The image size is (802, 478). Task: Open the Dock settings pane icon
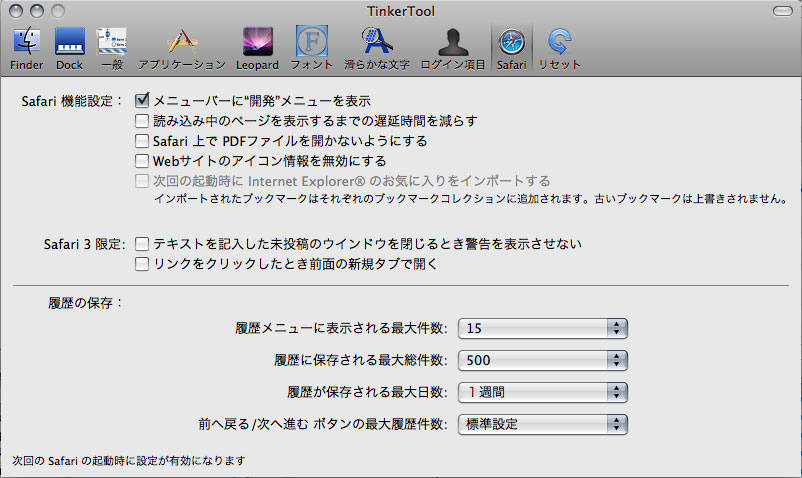[x=70, y=41]
